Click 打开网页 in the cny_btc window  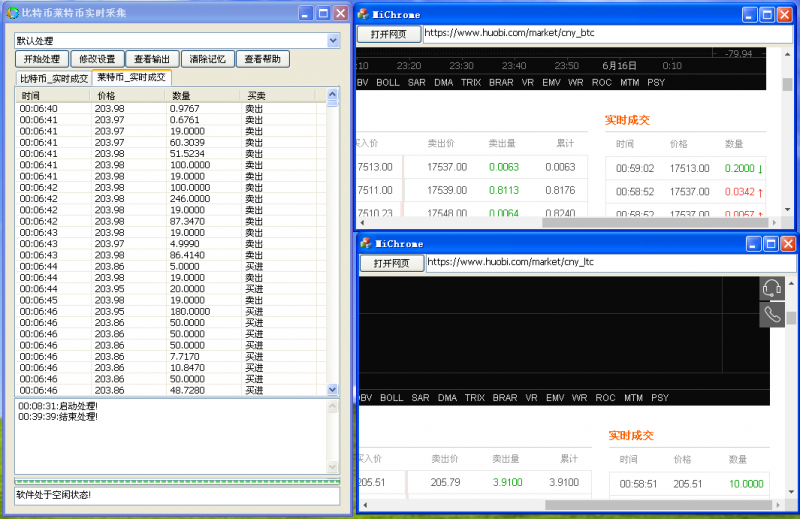(389, 34)
